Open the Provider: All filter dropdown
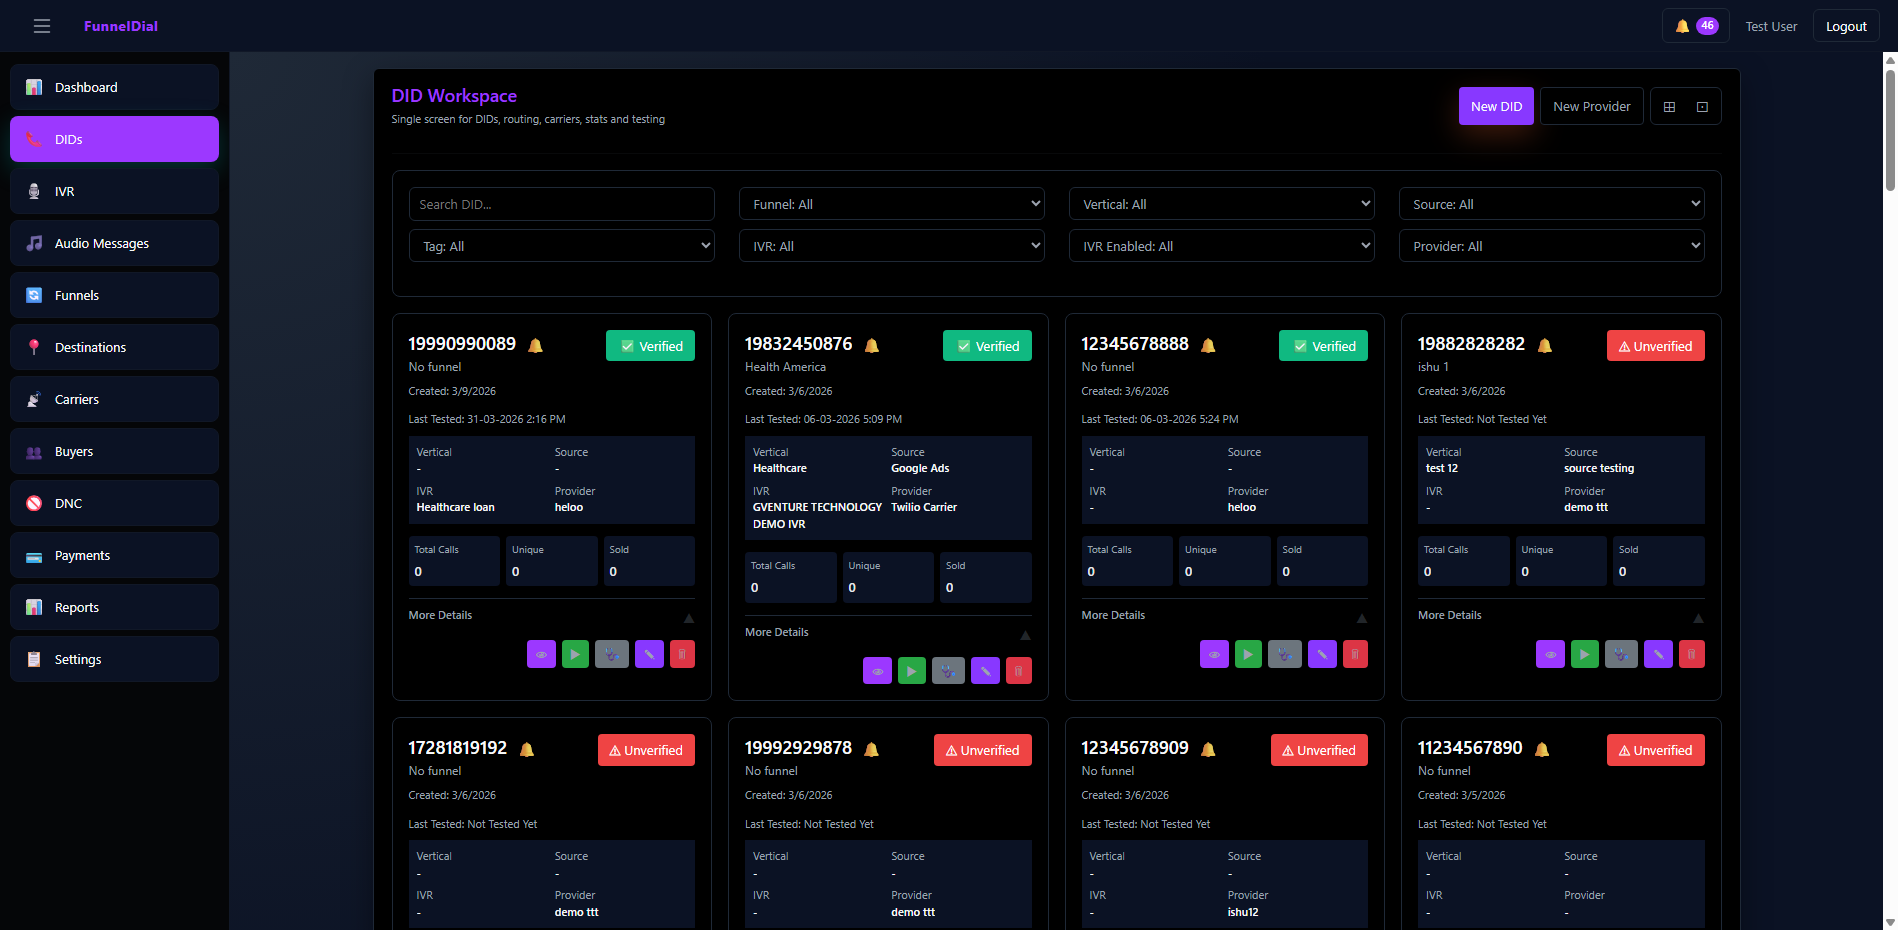Viewport: 1898px width, 930px height. (x=1551, y=246)
